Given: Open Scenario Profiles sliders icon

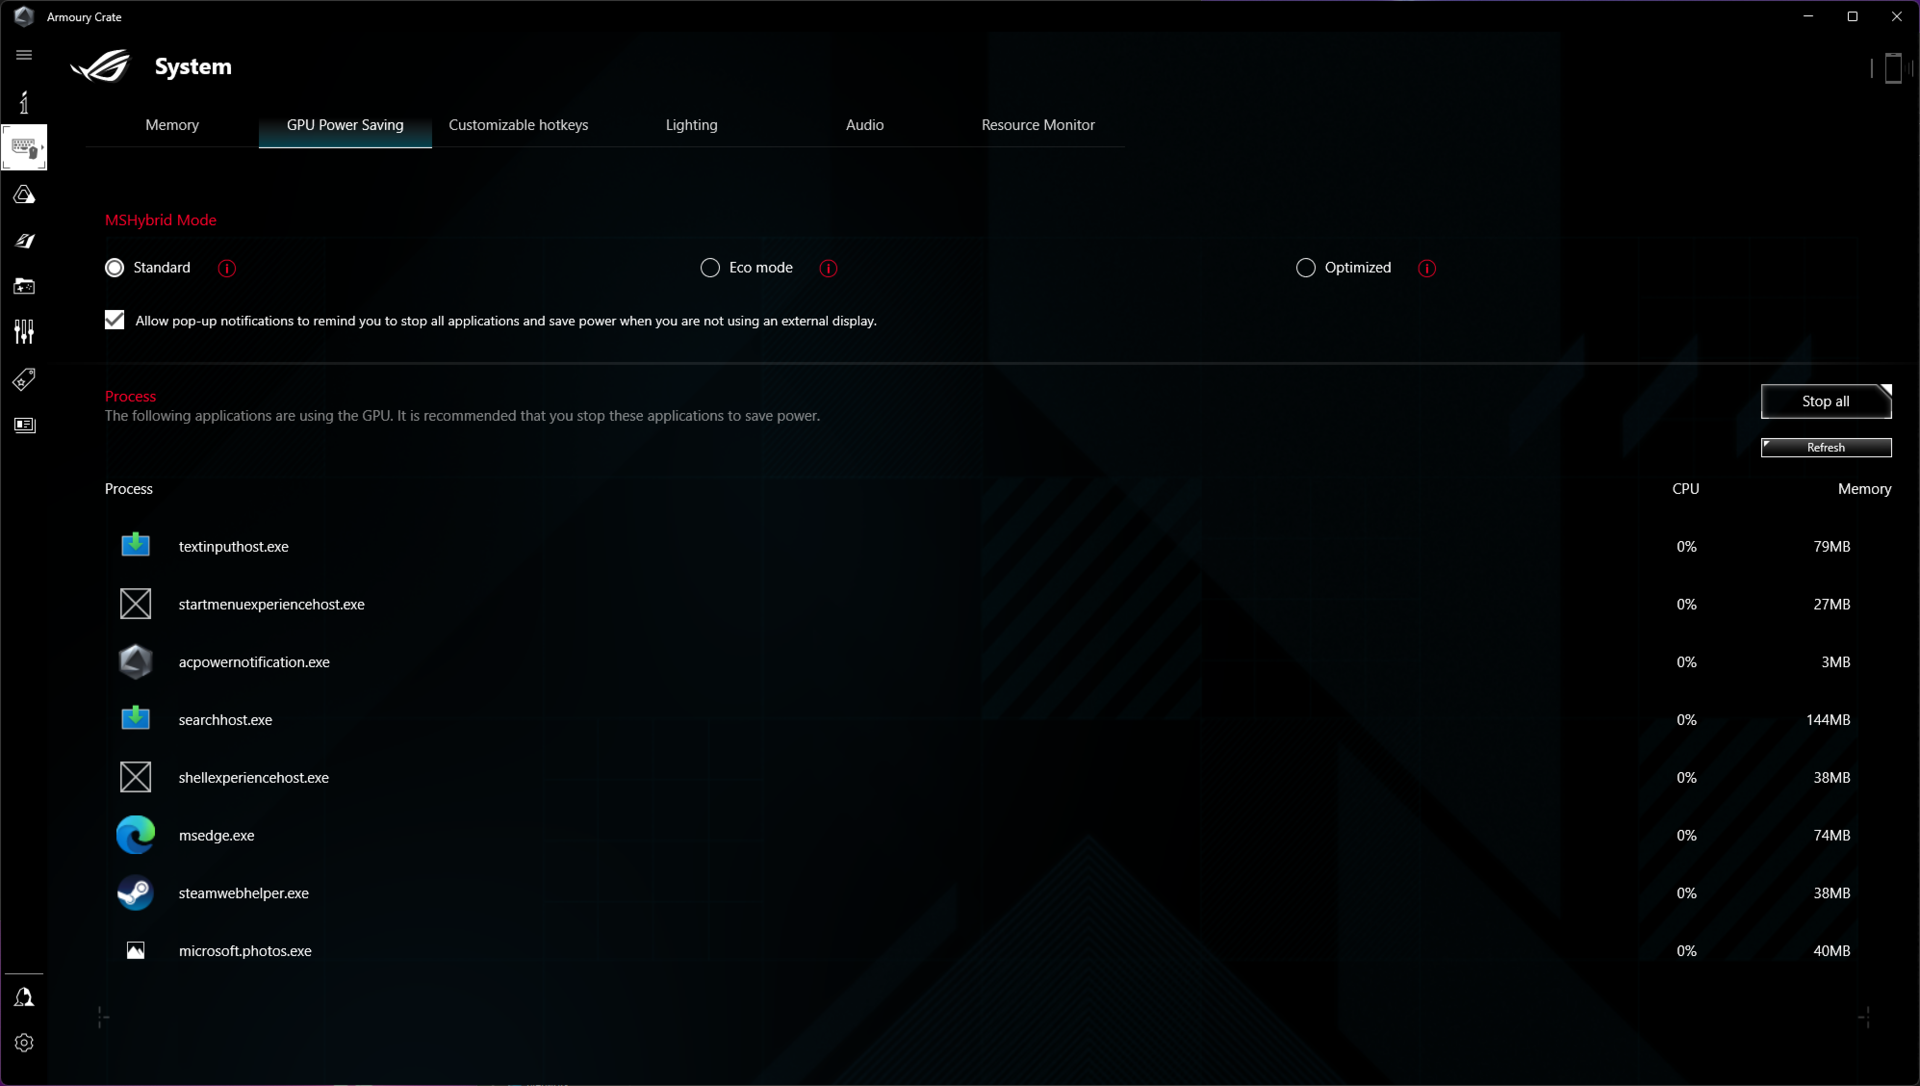Looking at the screenshot, I should point(24,332).
